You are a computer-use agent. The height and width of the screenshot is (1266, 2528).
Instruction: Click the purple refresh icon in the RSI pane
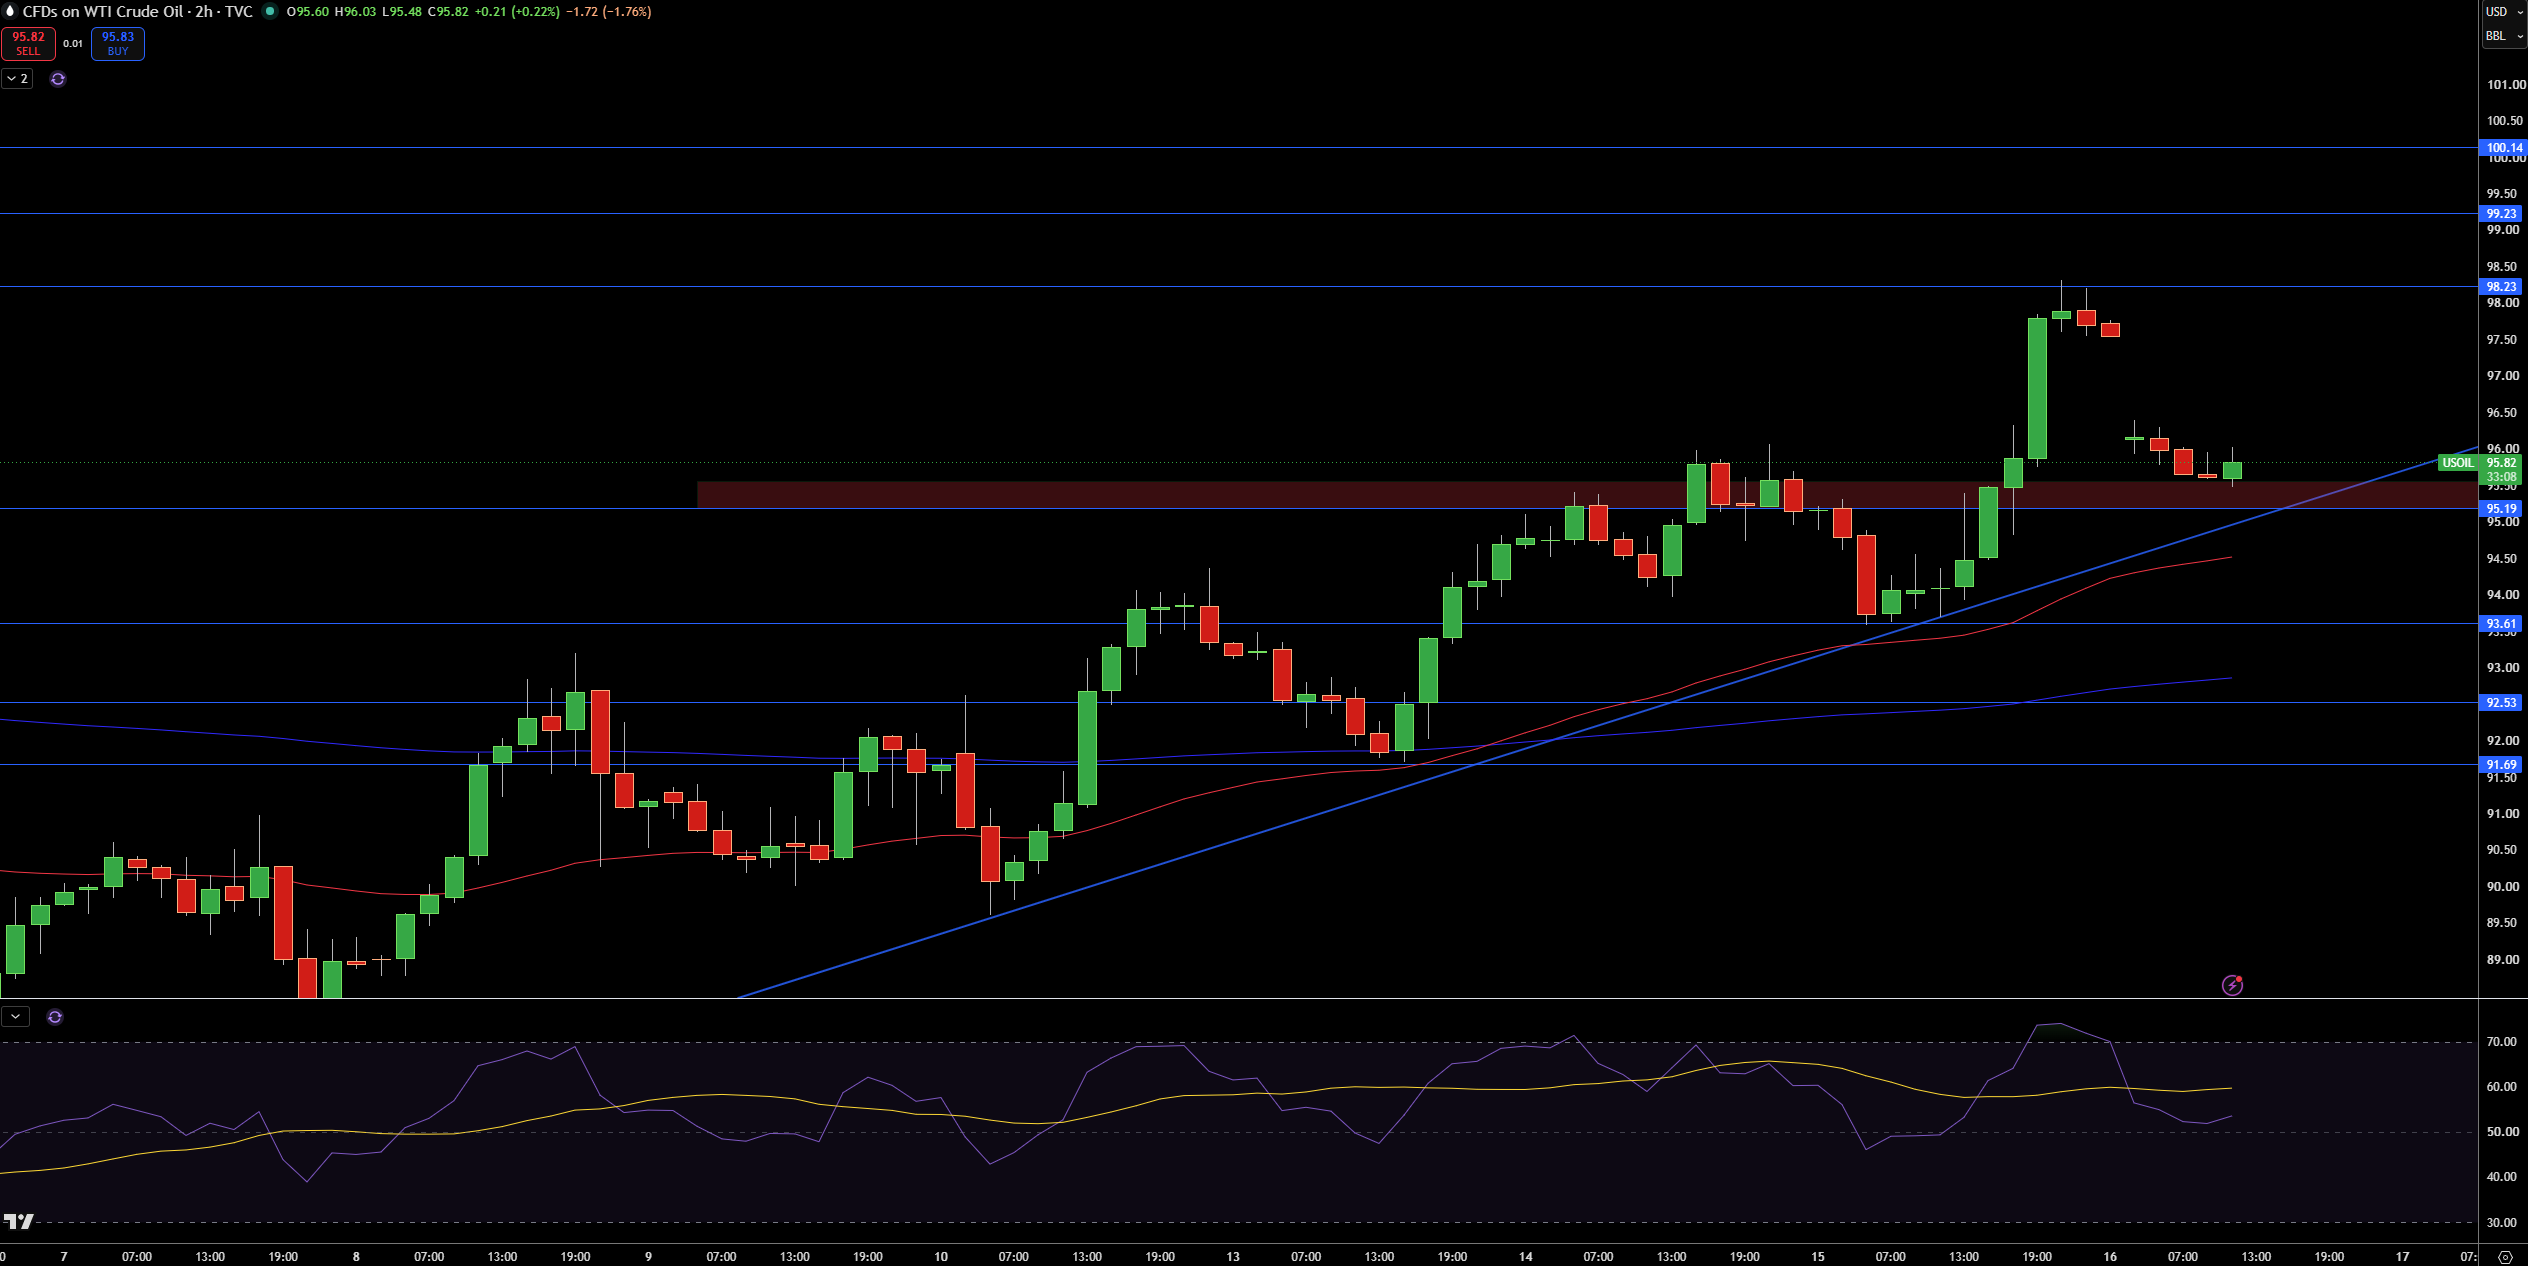[x=55, y=1017]
